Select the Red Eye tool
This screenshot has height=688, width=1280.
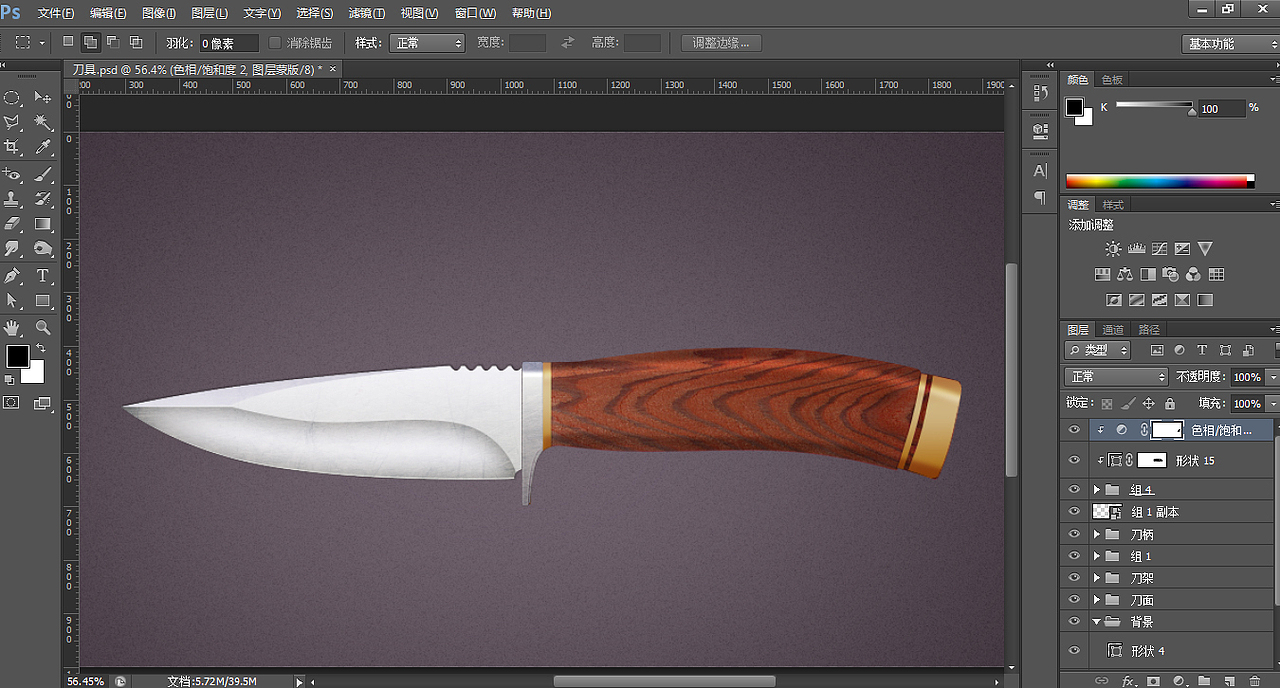pyautogui.click(x=12, y=174)
